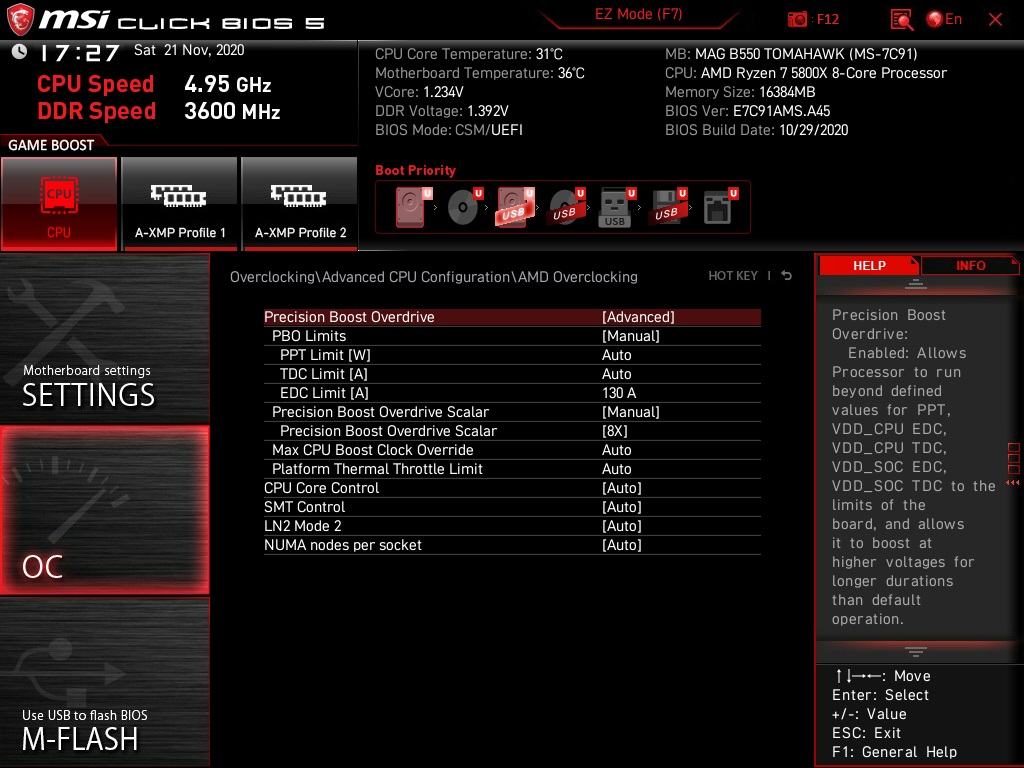This screenshot has width=1024, height=768.
Task: Open LN2 Mode 2 [Auto] dropdown
Action: 512,526
